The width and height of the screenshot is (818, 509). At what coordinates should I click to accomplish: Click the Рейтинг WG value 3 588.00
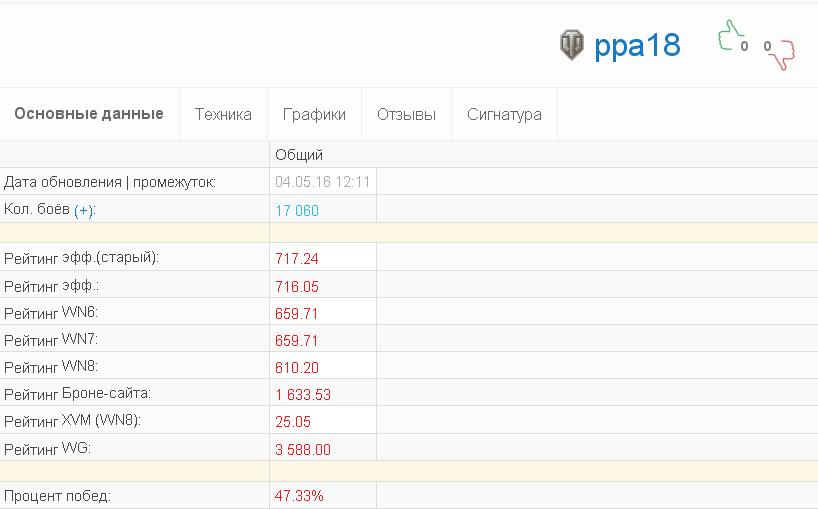coord(303,450)
